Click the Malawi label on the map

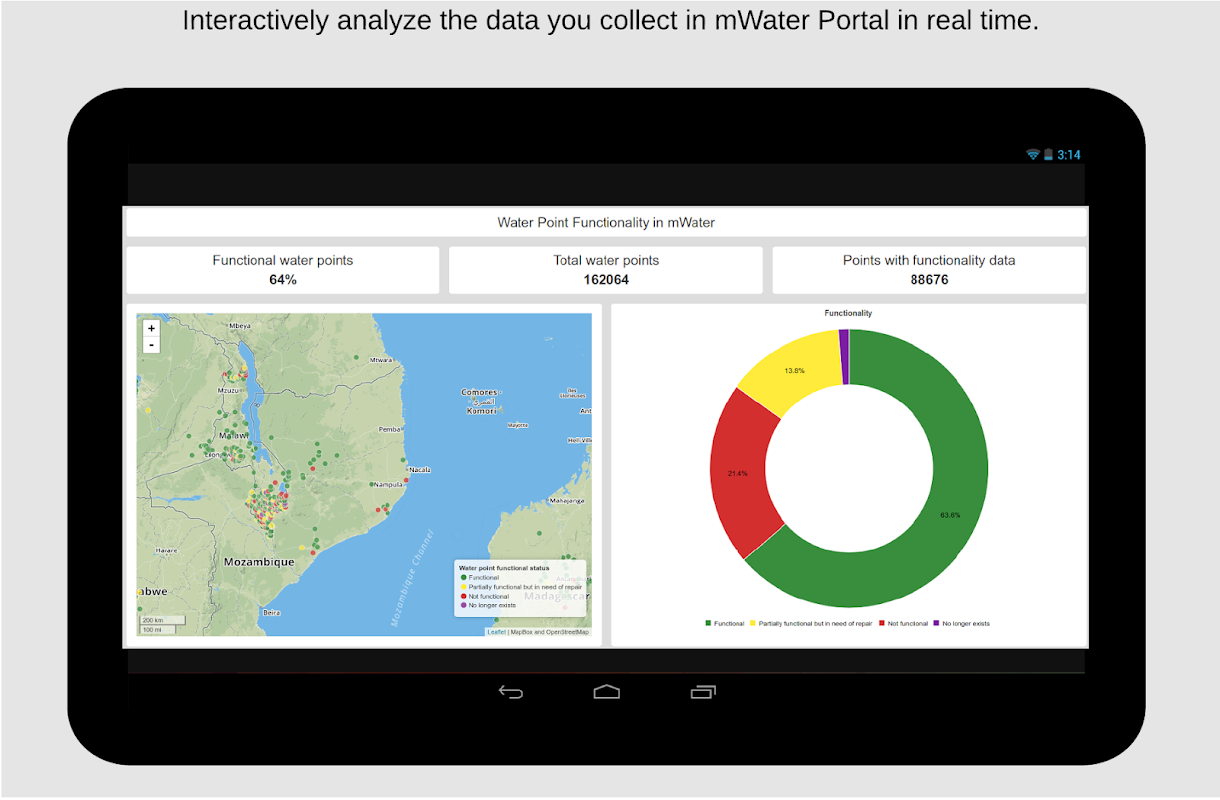coord(233,436)
